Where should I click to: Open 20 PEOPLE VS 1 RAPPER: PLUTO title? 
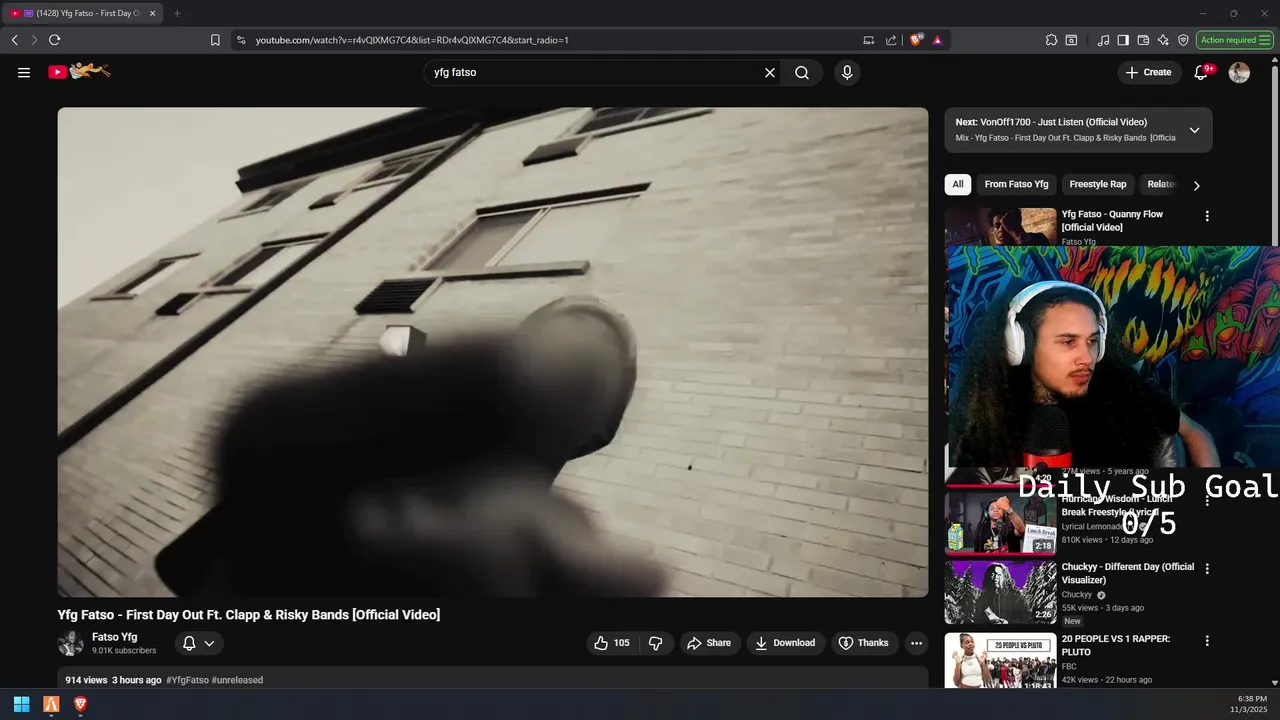point(1116,645)
